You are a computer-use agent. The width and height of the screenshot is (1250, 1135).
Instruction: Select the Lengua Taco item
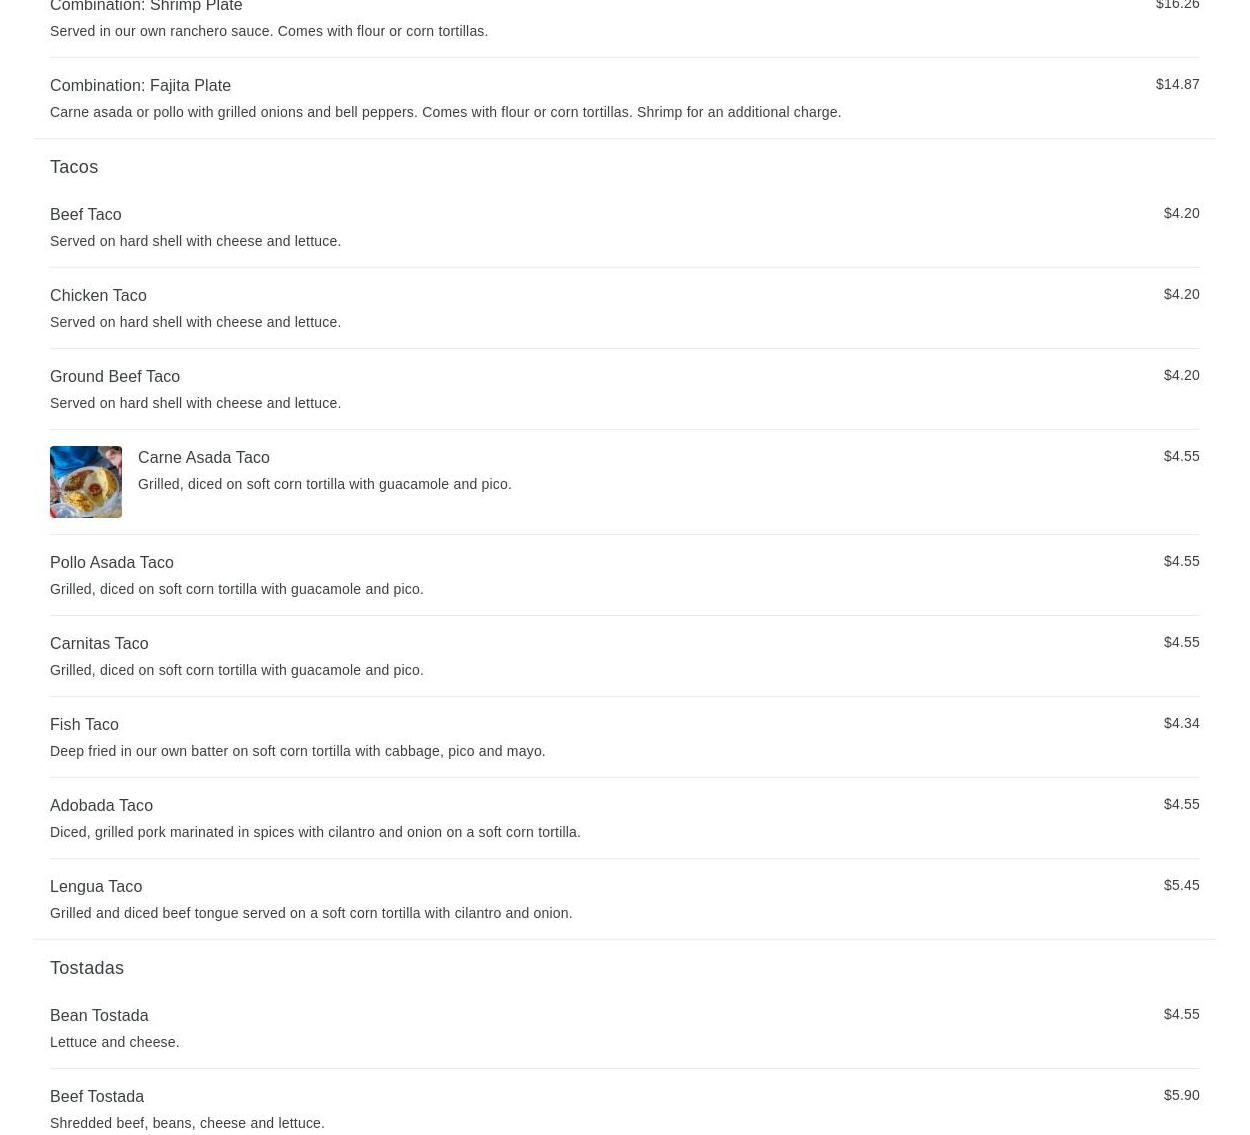(624, 899)
